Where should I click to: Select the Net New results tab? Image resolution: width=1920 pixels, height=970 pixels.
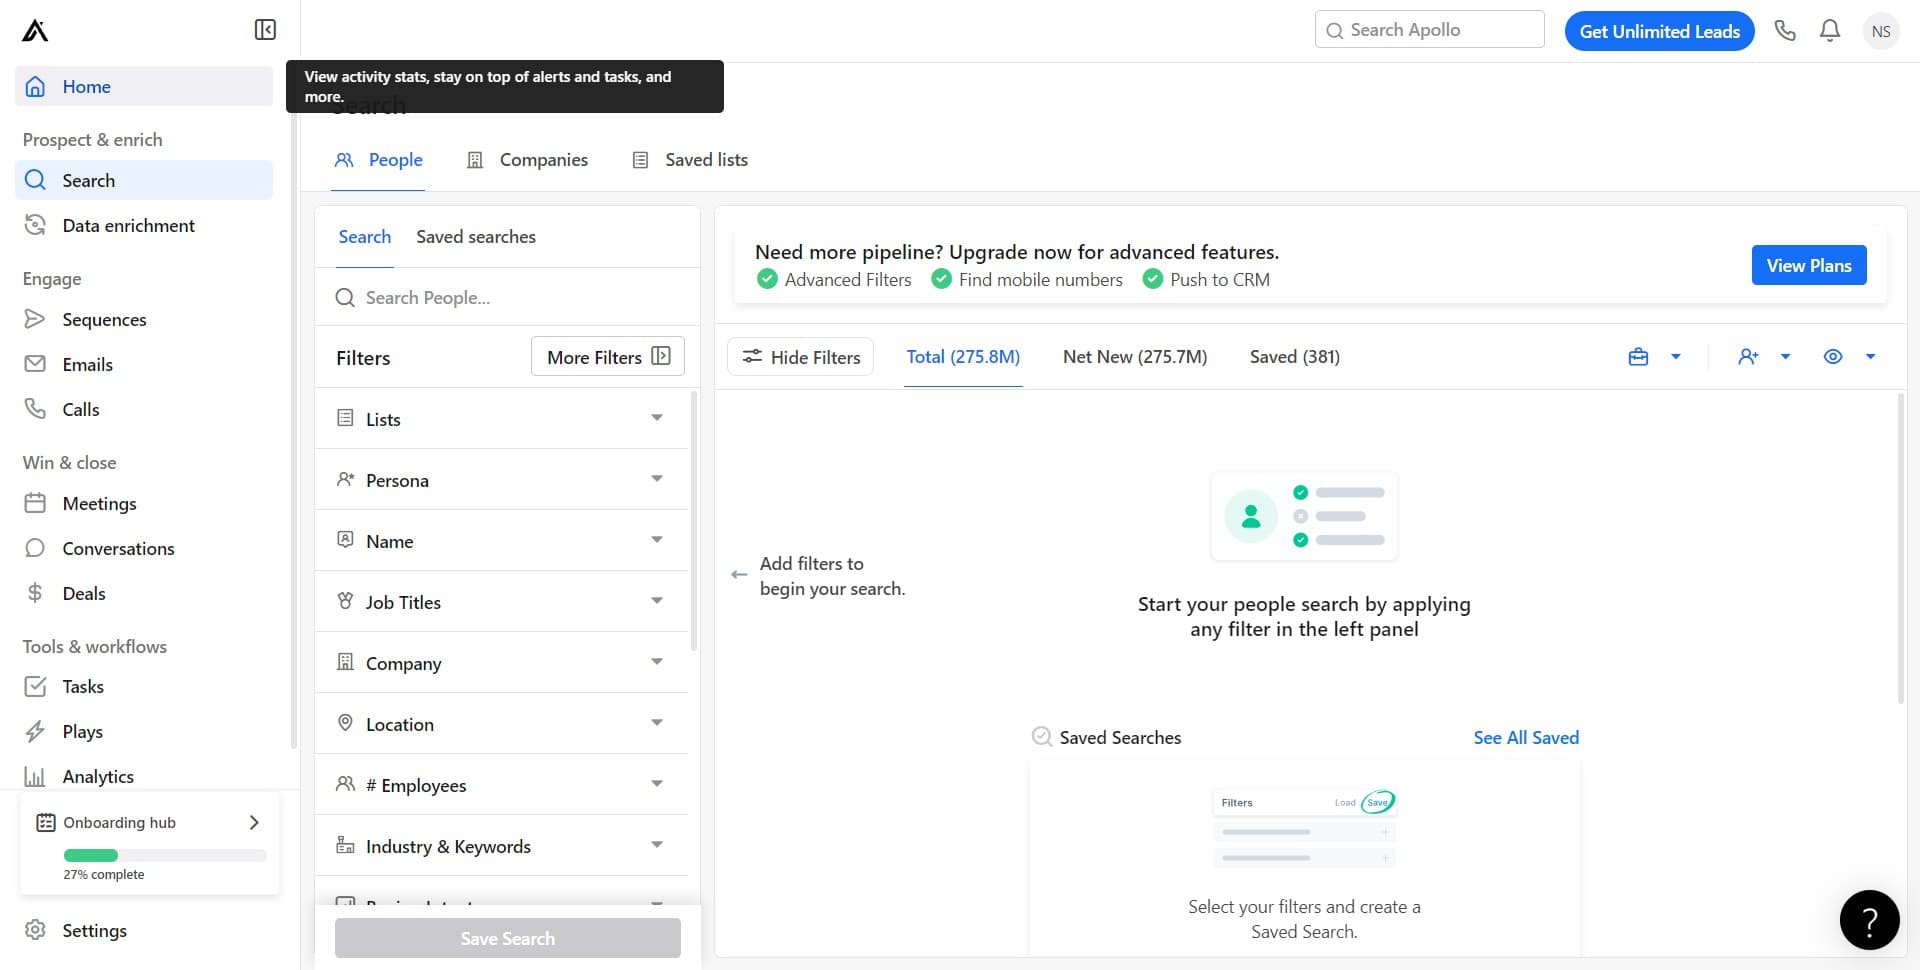point(1135,357)
